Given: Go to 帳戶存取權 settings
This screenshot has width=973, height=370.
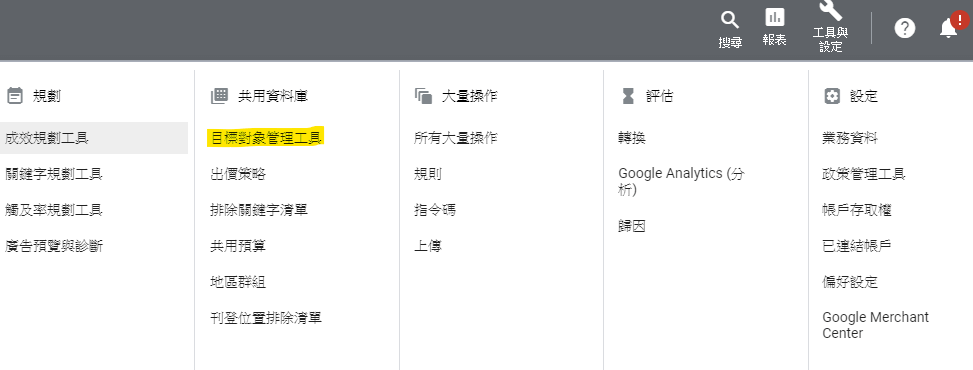Looking at the screenshot, I should 857,210.
